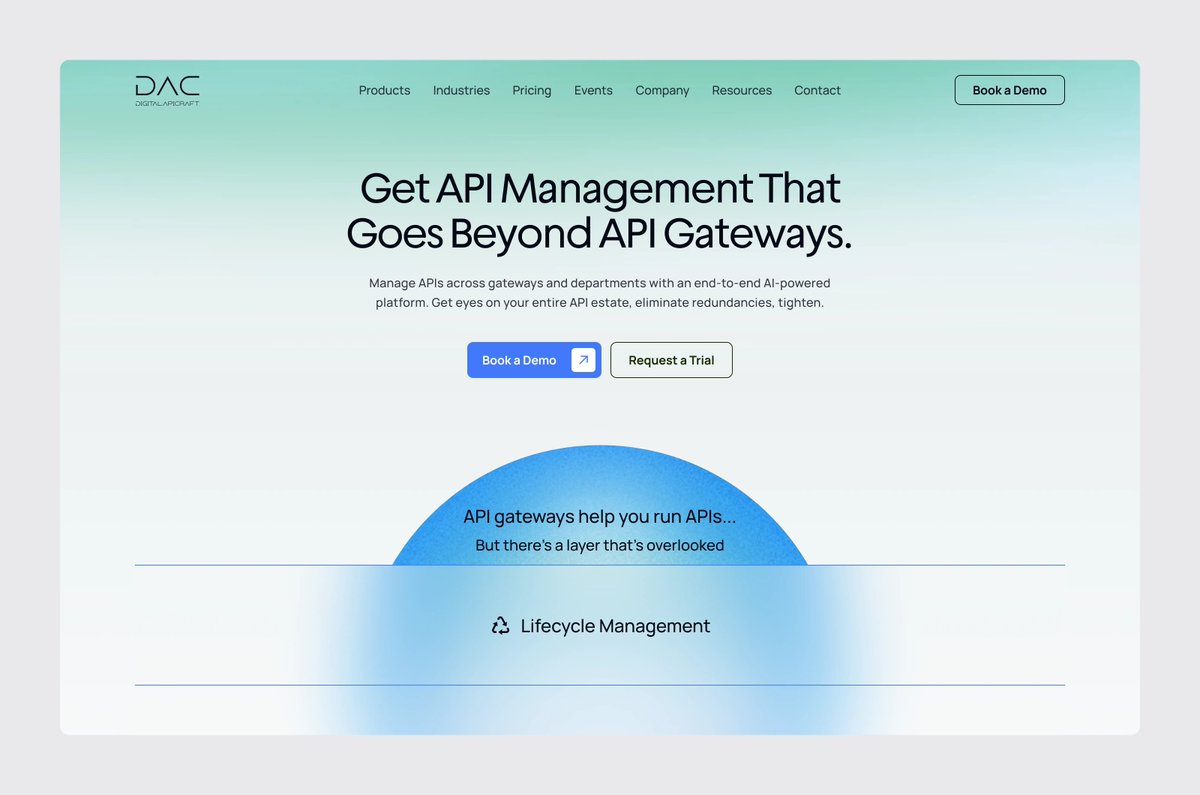The height and width of the screenshot is (795, 1200).
Task: Click the recycle icon beside Lifecycle Management
Action: click(x=500, y=626)
